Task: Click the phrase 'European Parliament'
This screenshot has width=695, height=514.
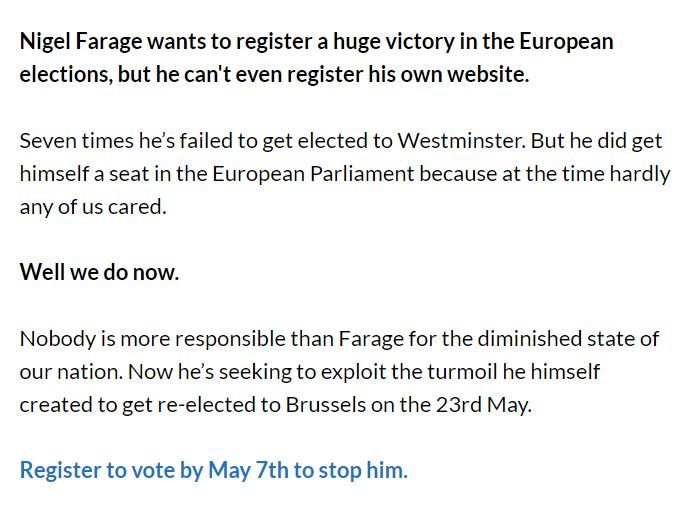Action: tap(313, 174)
